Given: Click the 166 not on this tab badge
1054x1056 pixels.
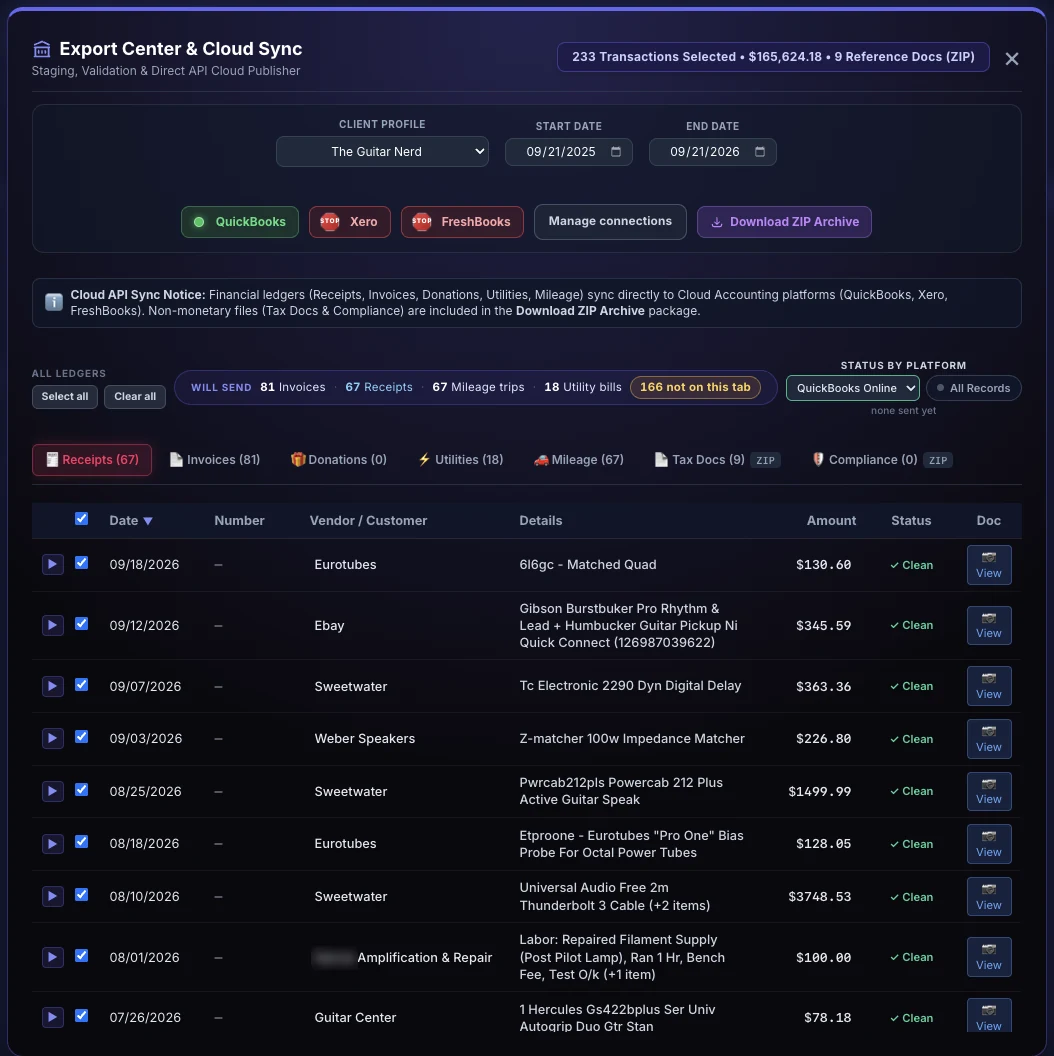Looking at the screenshot, I should click(695, 387).
